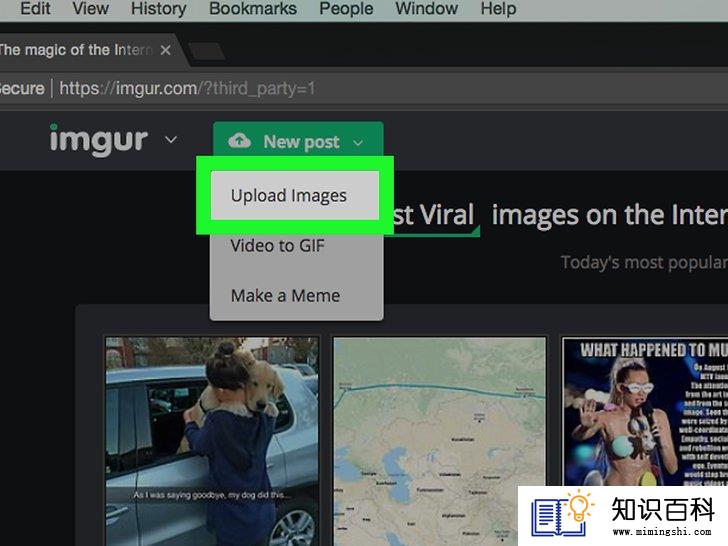
Task: Open a new browser tab
Action: tap(207, 52)
